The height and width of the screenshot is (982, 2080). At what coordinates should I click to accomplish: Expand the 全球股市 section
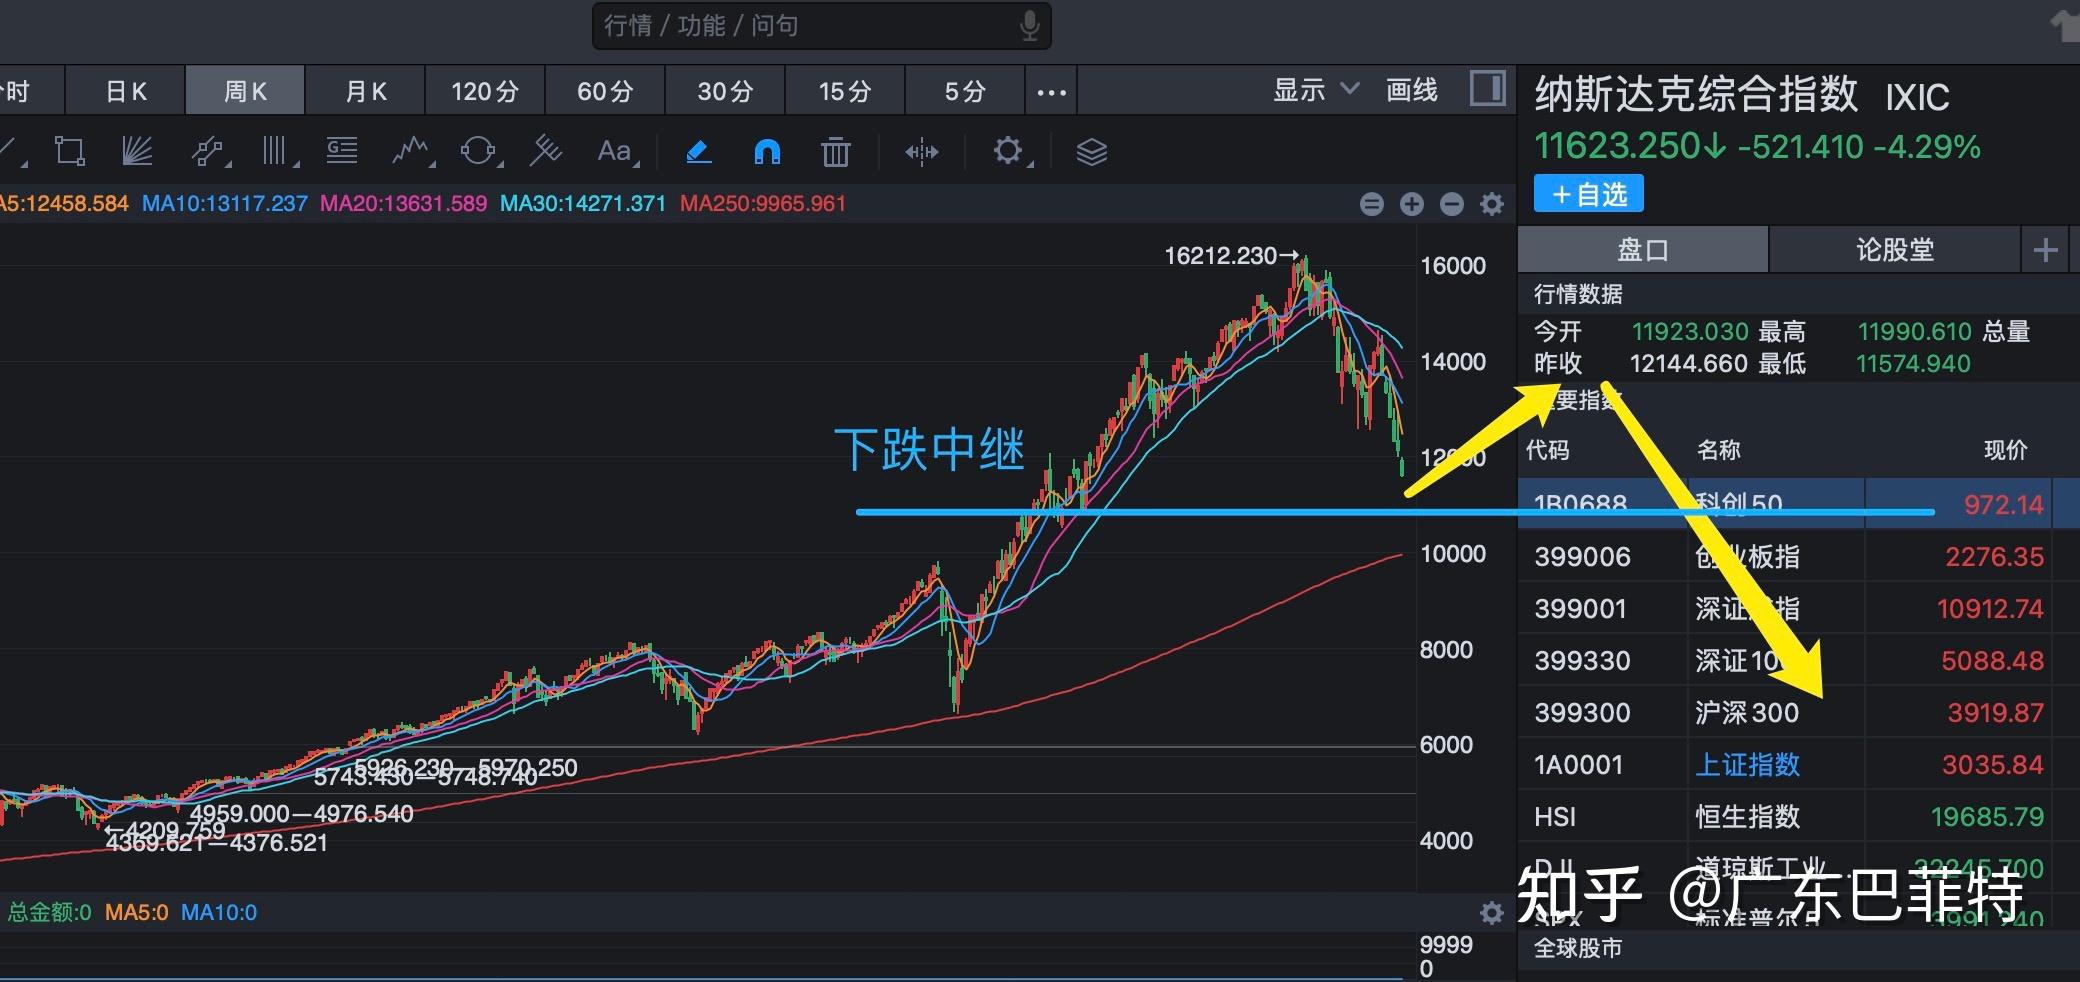click(x=1578, y=948)
